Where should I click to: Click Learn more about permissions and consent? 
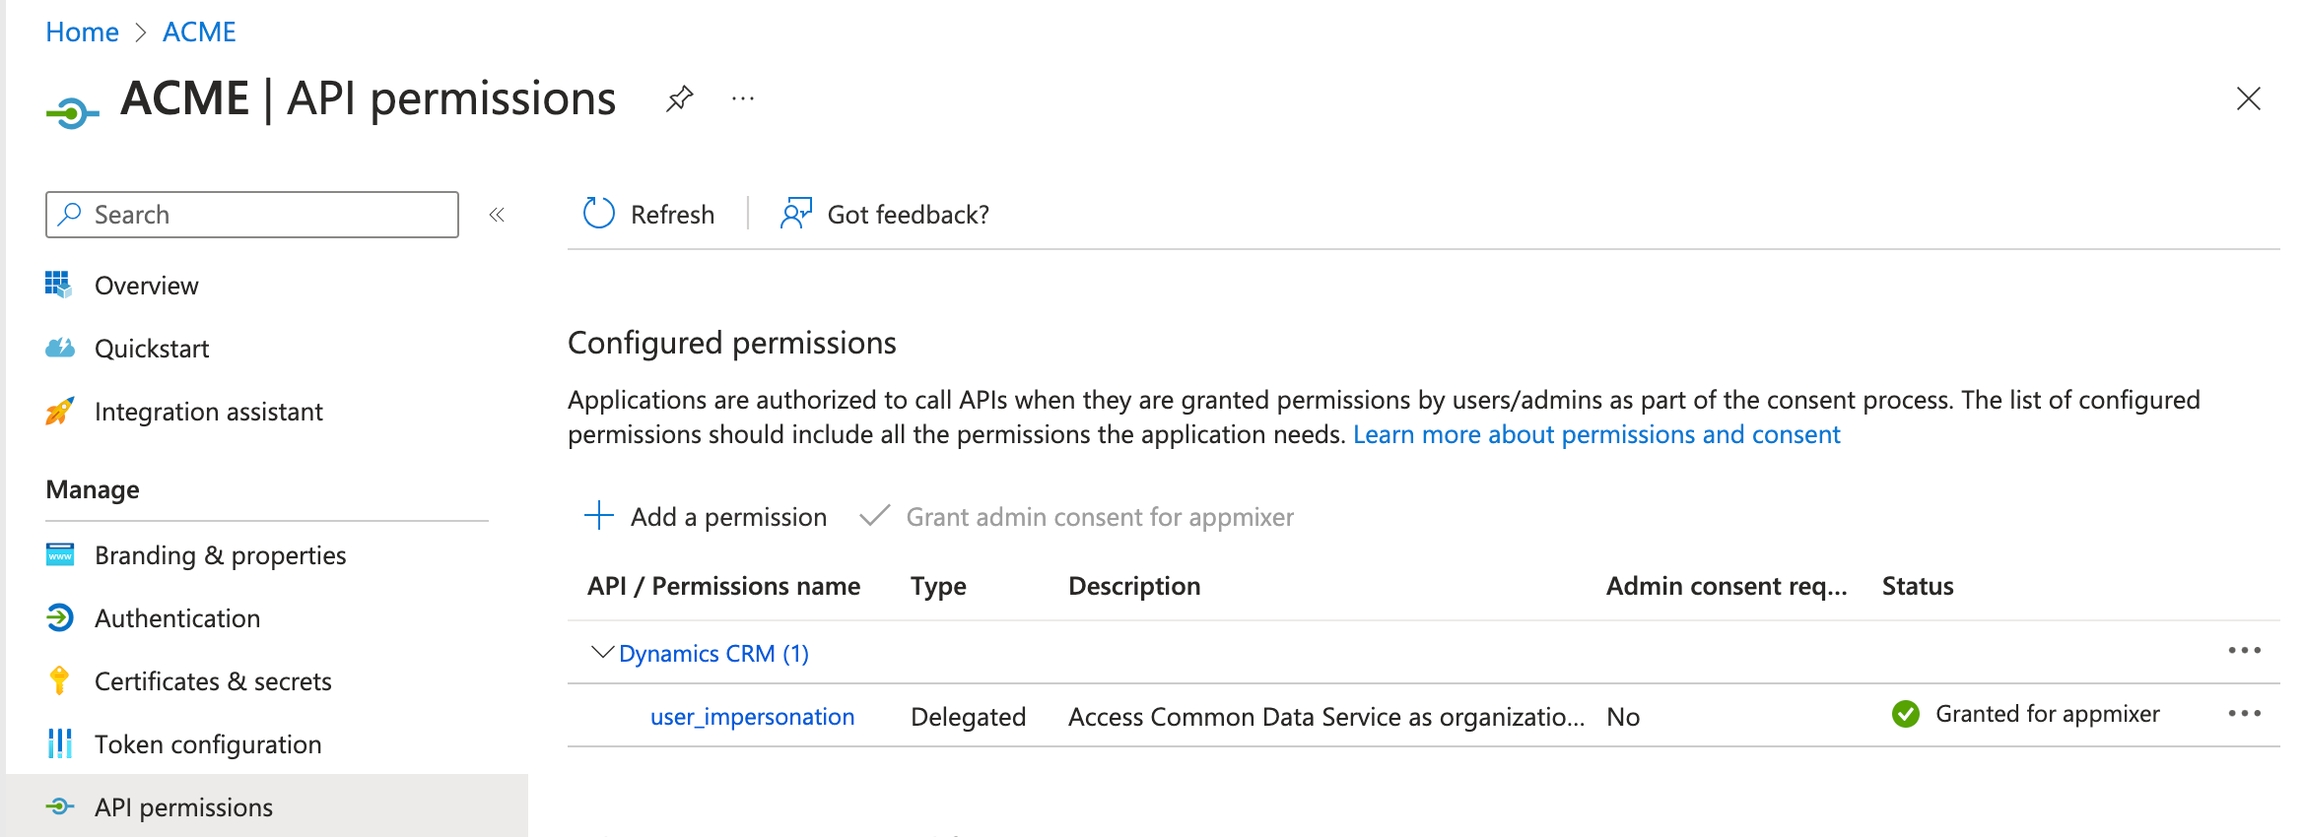(x=1596, y=435)
